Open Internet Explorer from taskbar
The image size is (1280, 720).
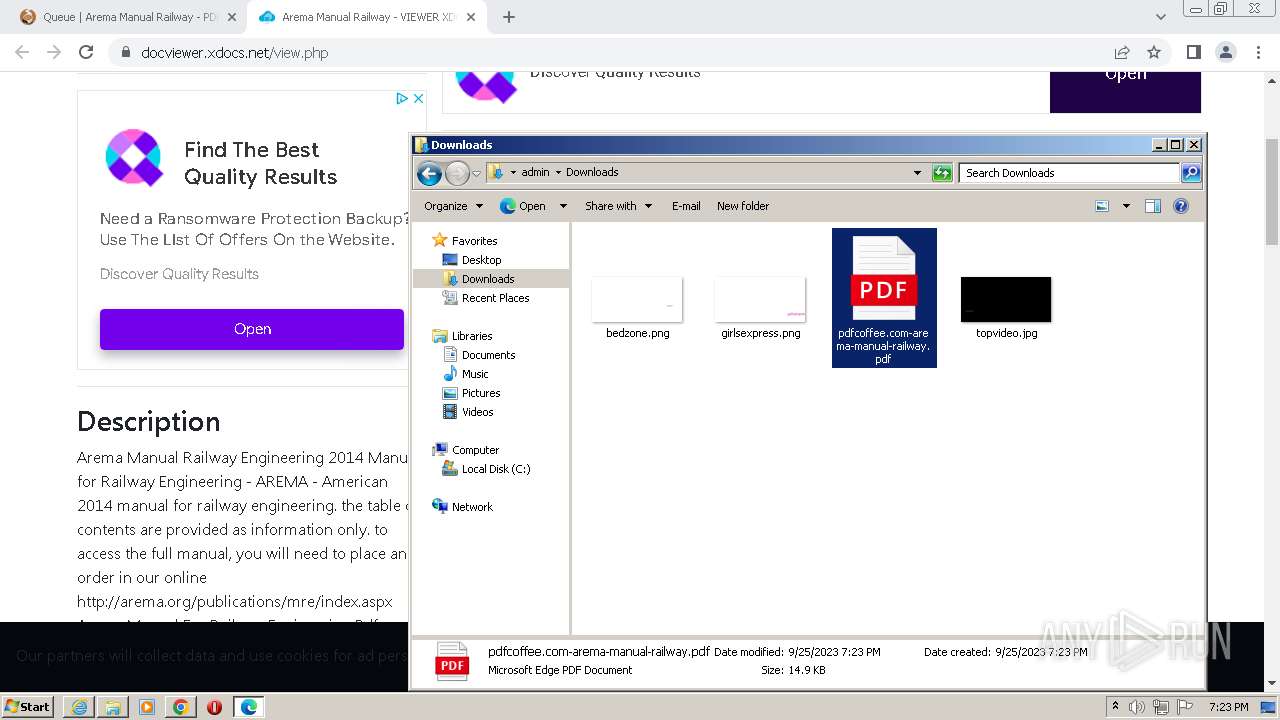tap(79, 707)
